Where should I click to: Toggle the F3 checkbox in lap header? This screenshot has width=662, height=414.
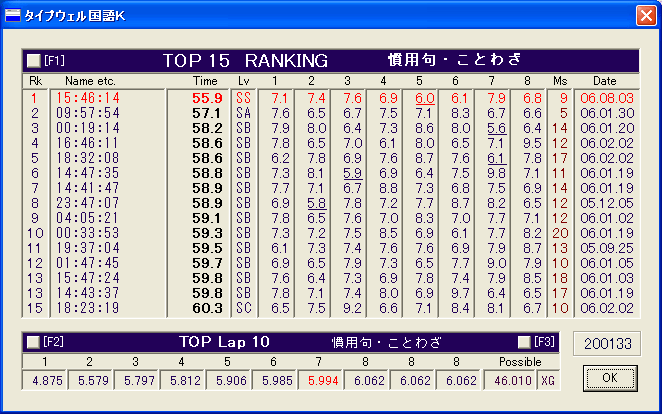tap(524, 342)
